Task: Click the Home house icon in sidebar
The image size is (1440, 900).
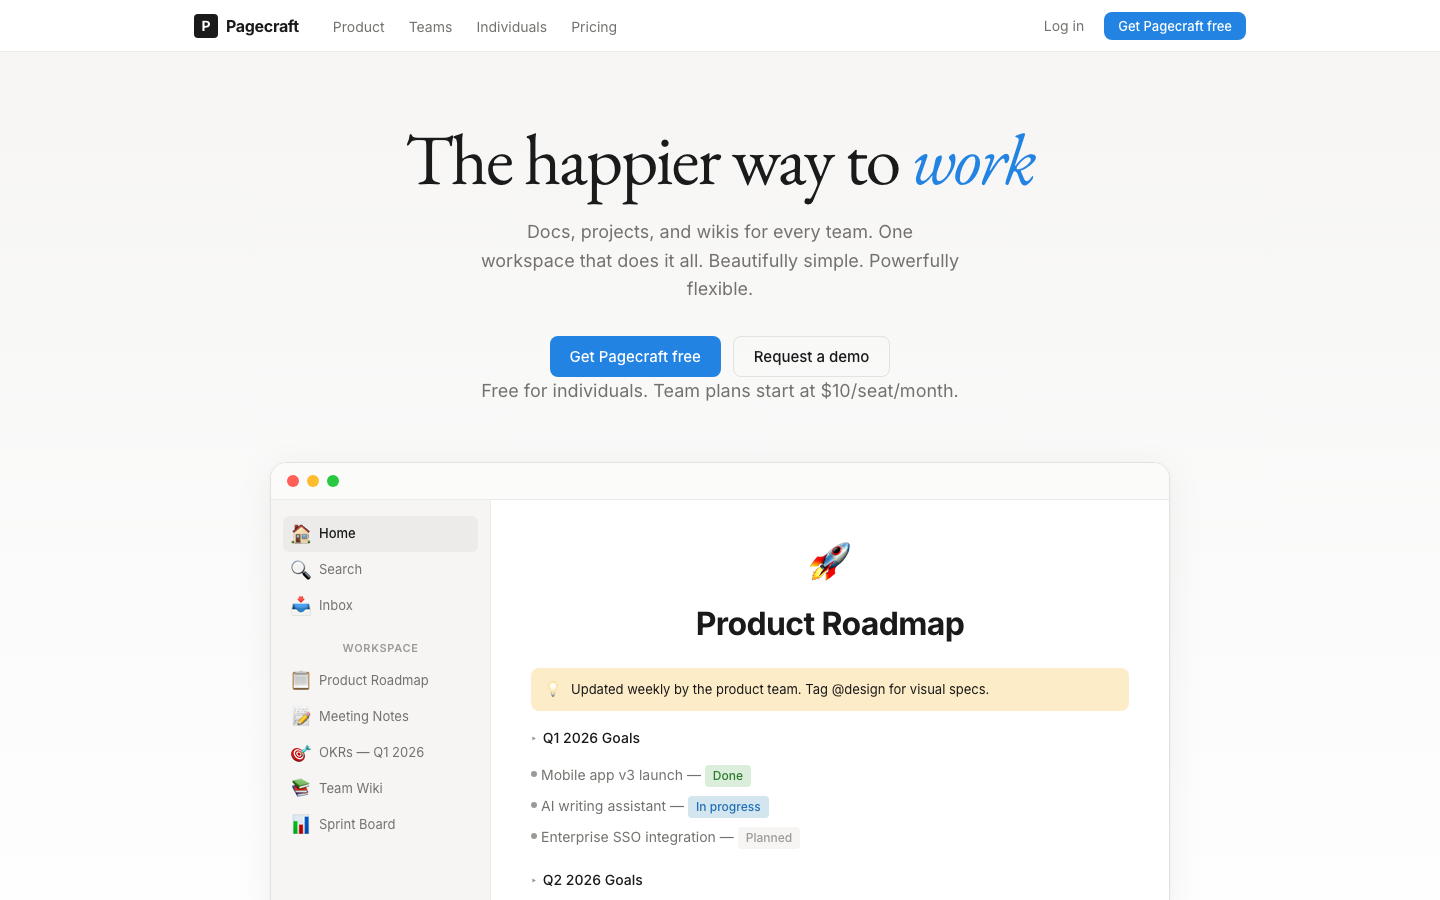Action: [301, 534]
